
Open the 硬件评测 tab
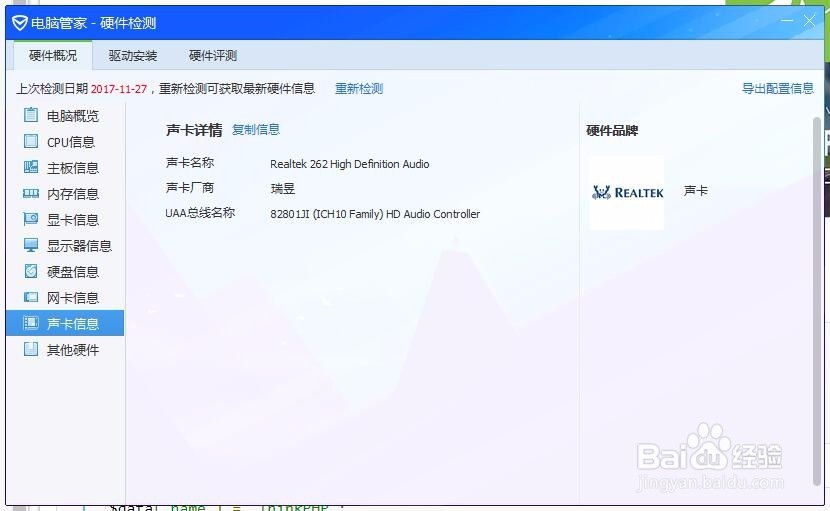213,56
